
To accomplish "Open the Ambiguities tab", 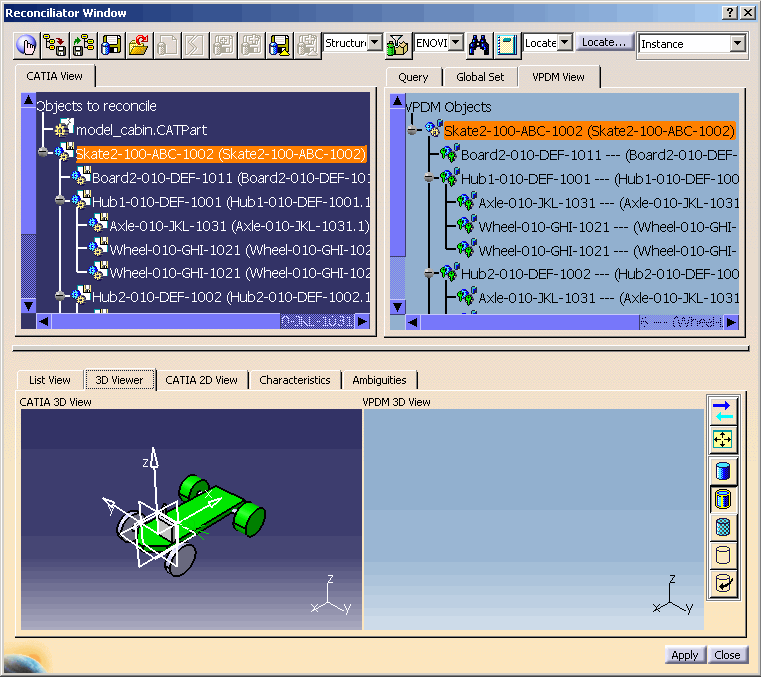I will (380, 380).
